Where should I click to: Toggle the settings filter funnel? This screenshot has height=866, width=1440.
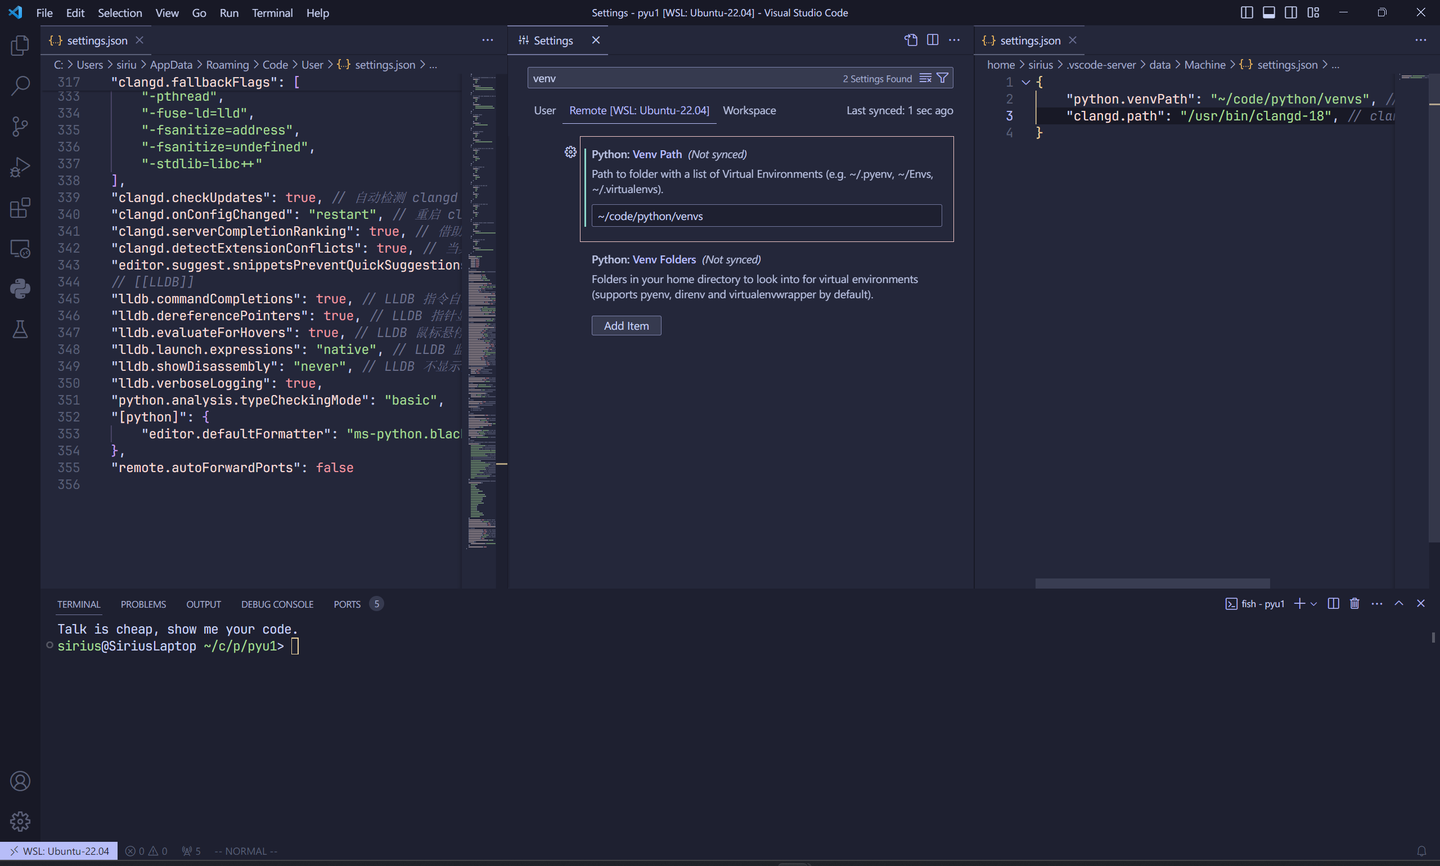click(x=941, y=77)
